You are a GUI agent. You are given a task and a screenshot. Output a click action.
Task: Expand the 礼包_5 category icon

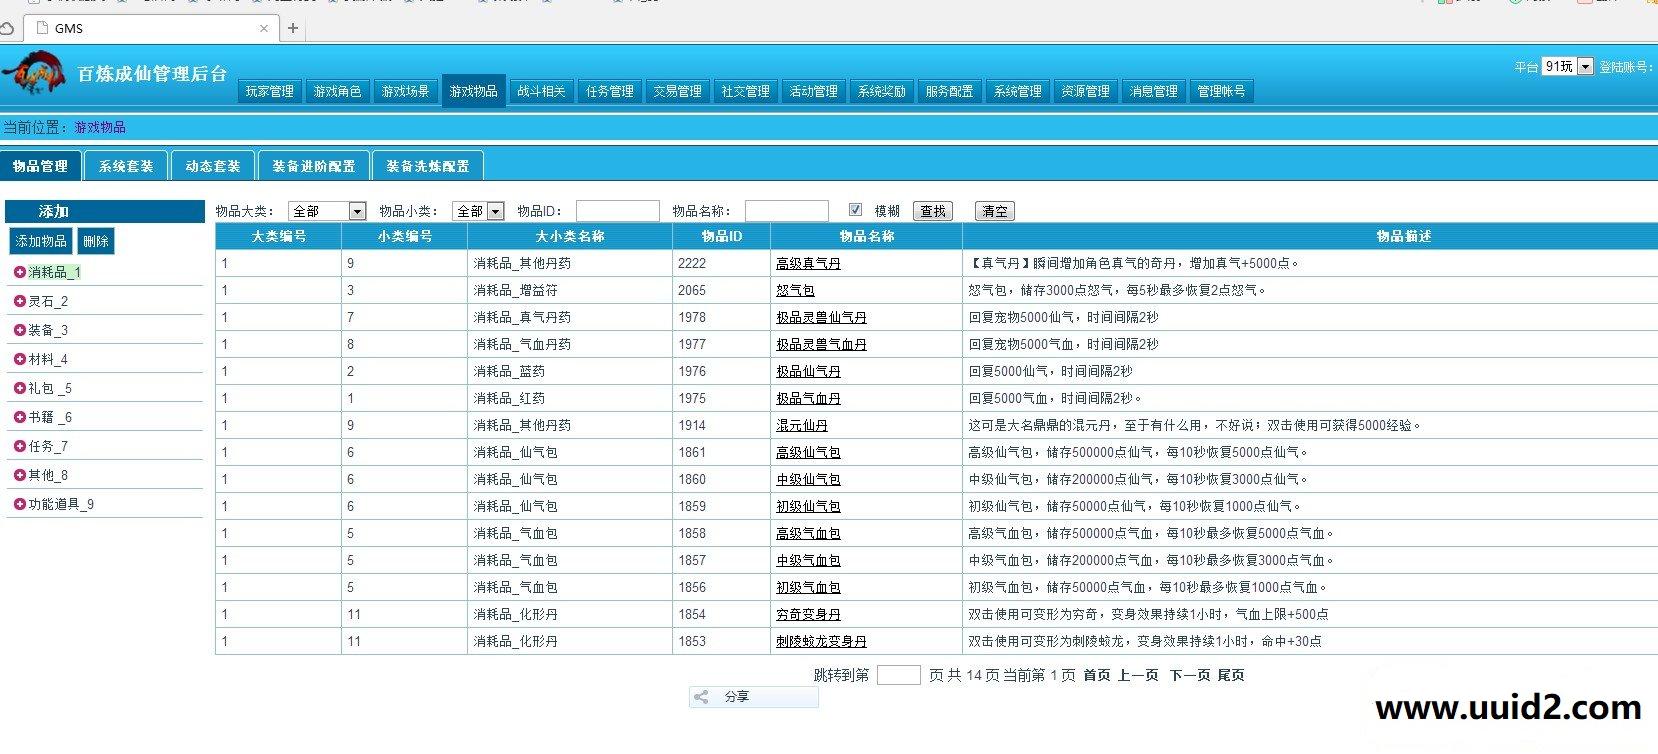pyautogui.click(x=19, y=388)
